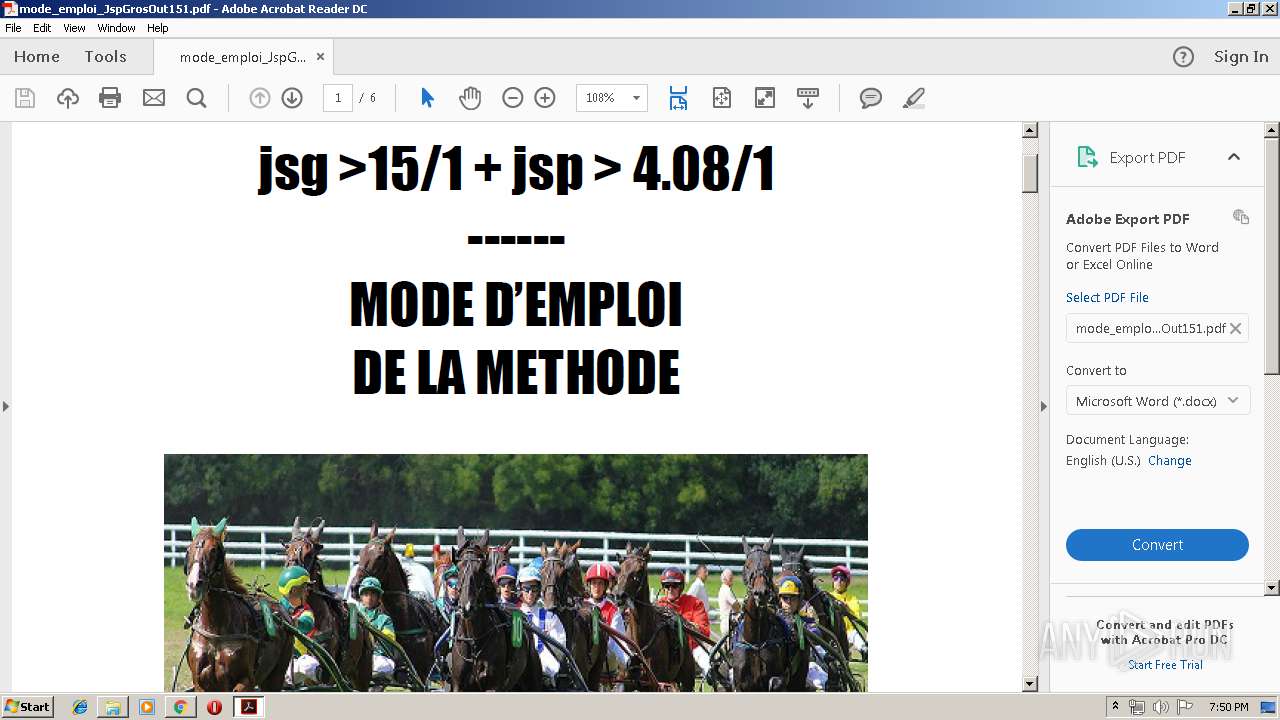Show hidden tray icons arrow
Image resolution: width=1280 pixels, height=720 pixels.
[1115, 707]
